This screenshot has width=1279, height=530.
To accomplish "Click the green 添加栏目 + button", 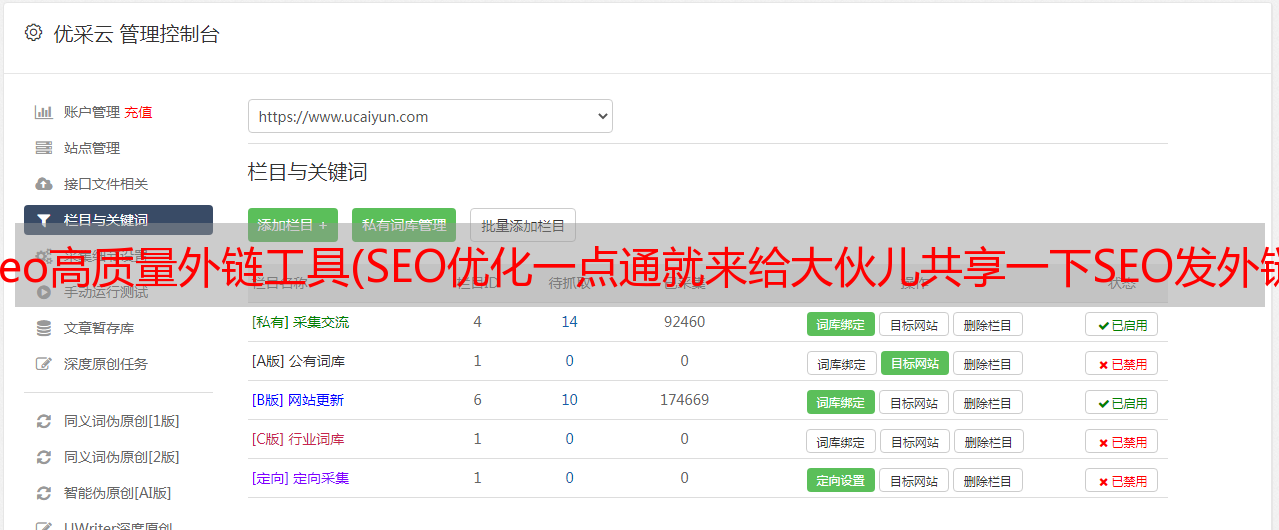I will (292, 225).
